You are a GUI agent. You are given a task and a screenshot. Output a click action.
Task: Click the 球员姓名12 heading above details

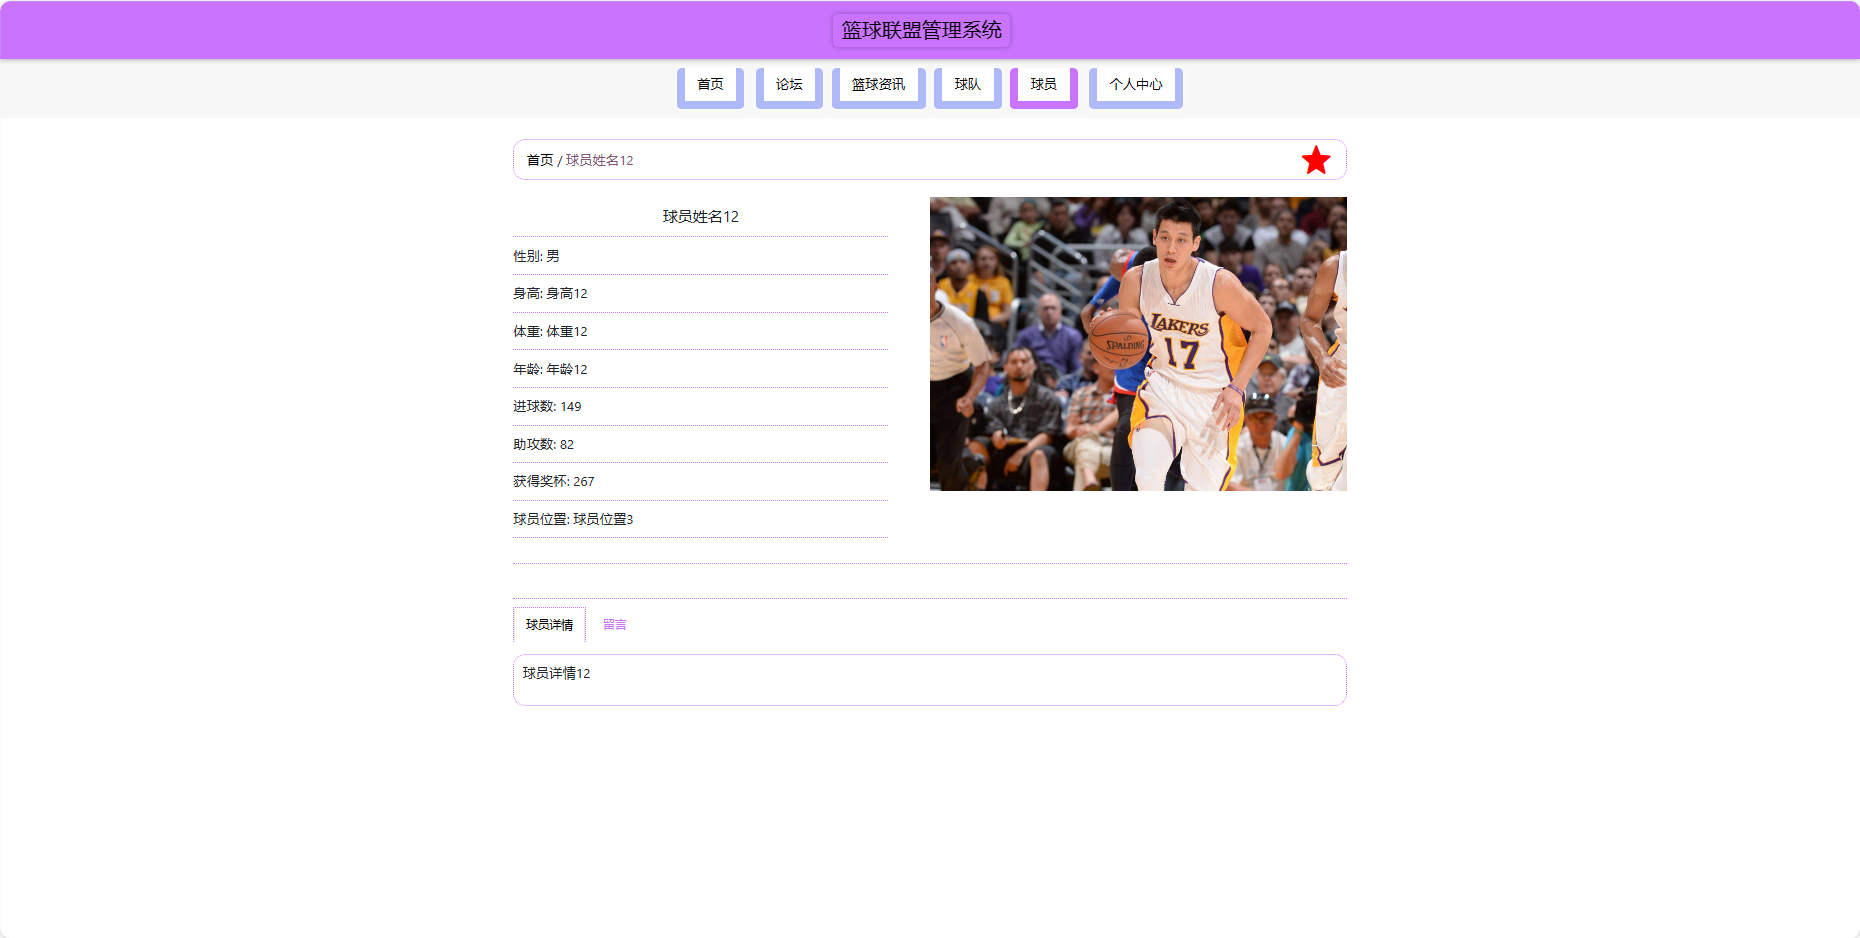click(x=700, y=217)
